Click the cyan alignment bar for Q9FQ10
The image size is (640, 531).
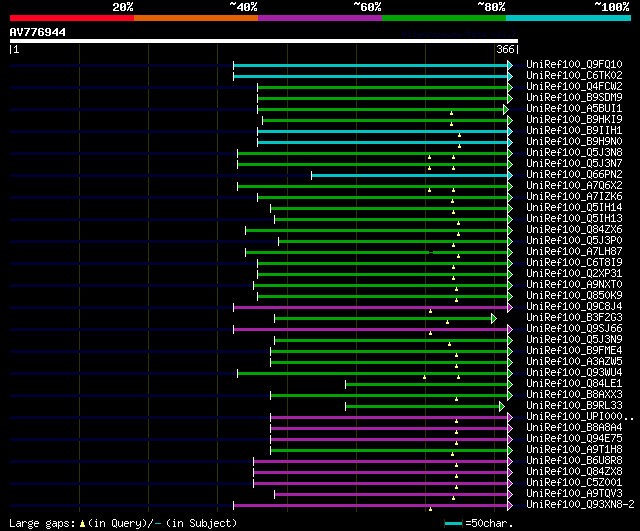pos(371,65)
